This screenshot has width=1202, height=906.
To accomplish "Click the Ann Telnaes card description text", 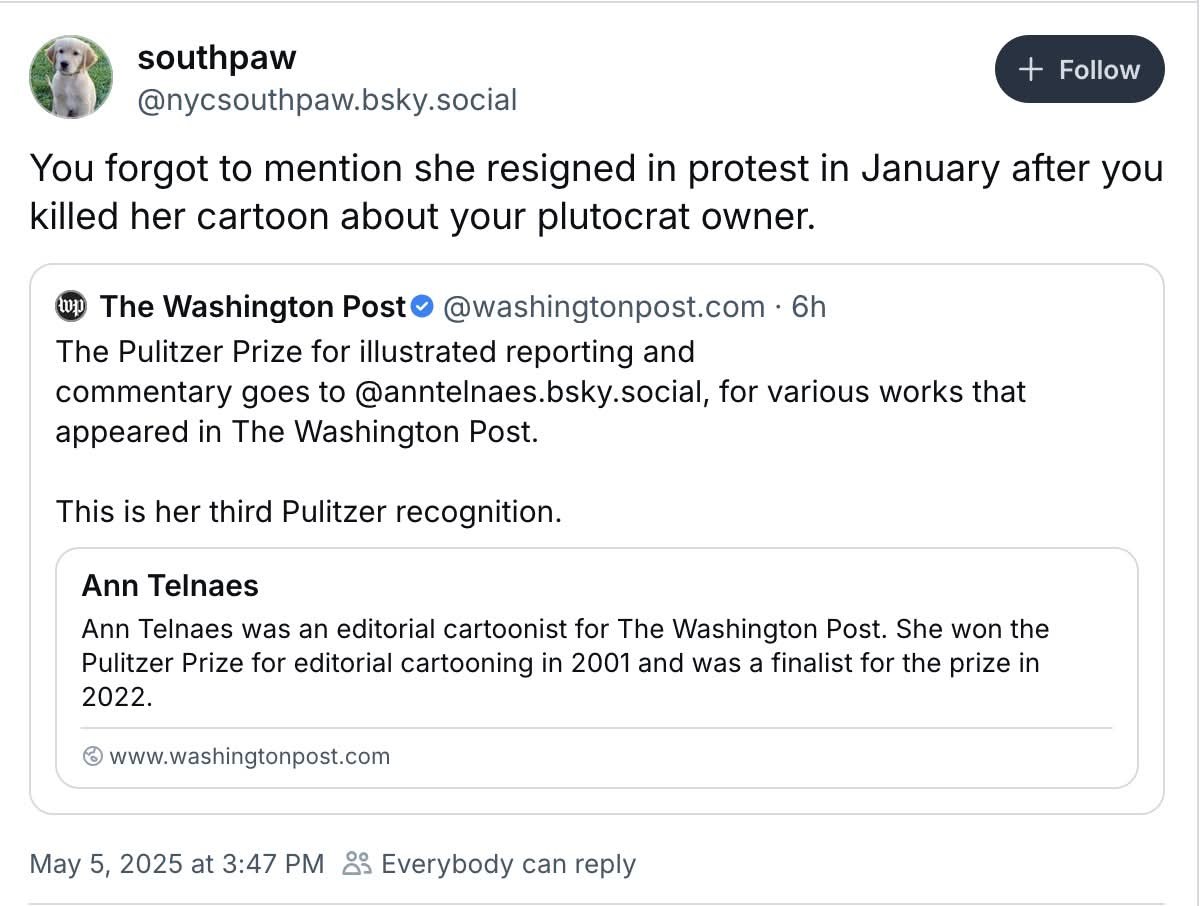I will click(565, 662).
